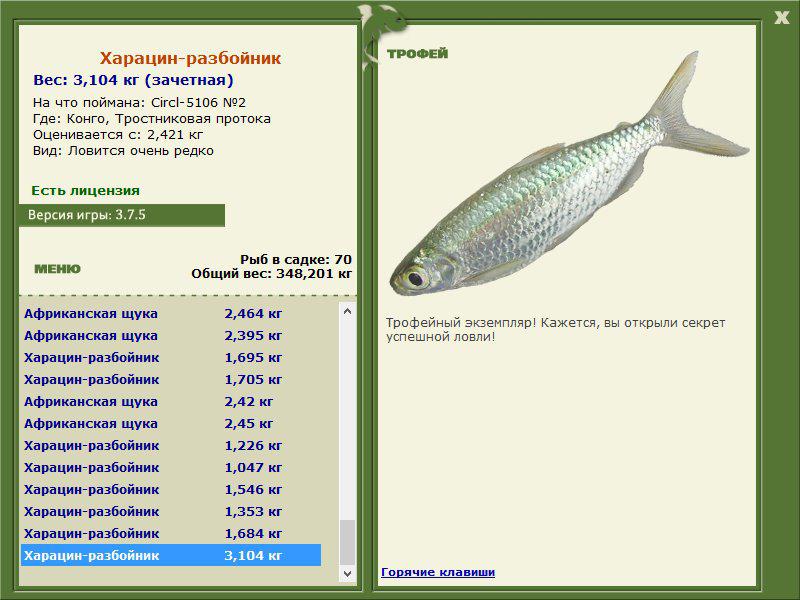Select Африканская щука 2,45 кг row
Viewport: 800px width, 600px height.
[x=171, y=423]
